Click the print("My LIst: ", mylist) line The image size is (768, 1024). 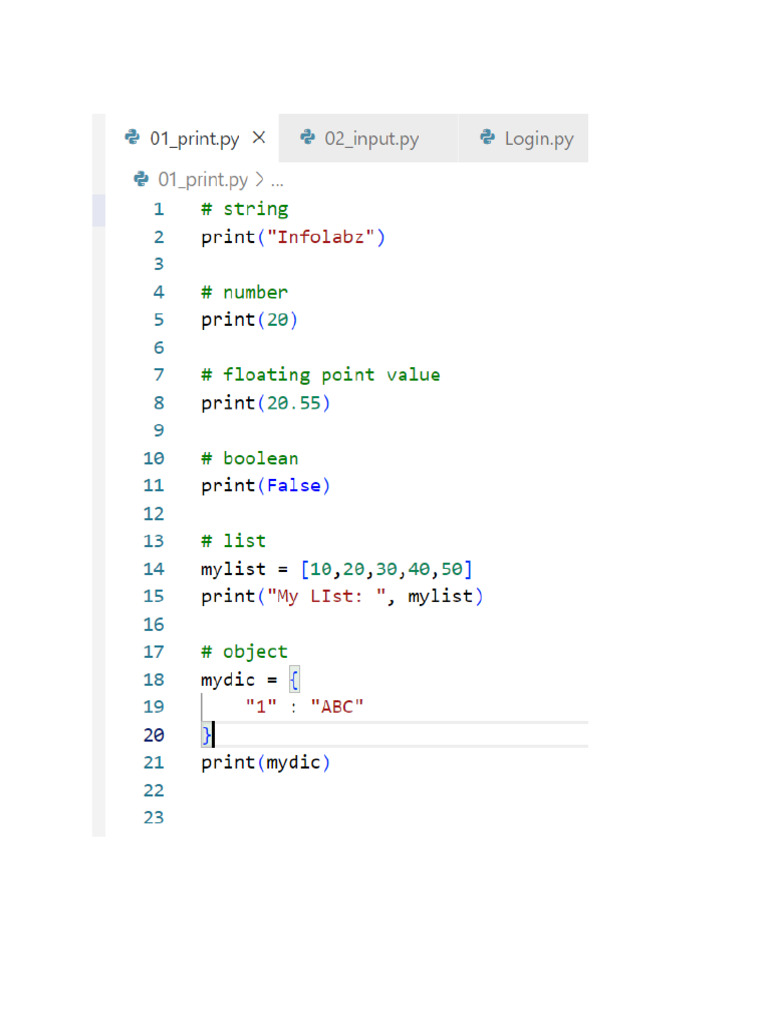[x=342, y=596]
